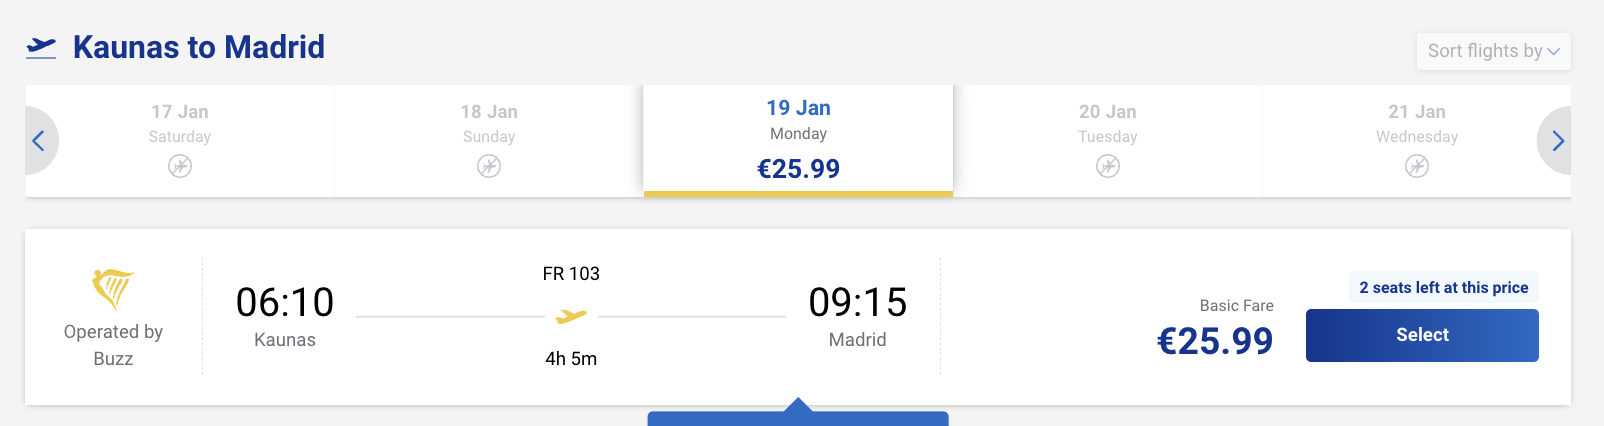The width and height of the screenshot is (1604, 426).
Task: Click the departing plane icon beside the heading
Action: [x=41, y=47]
